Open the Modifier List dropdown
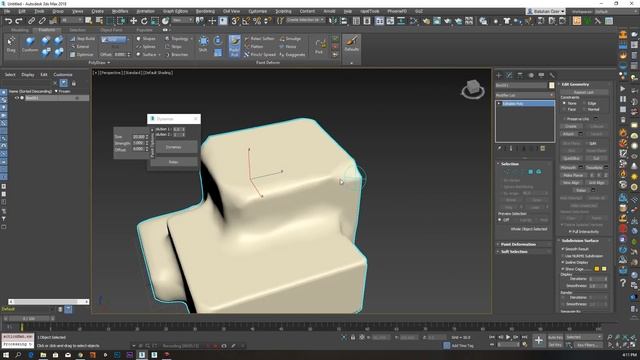 point(524,95)
